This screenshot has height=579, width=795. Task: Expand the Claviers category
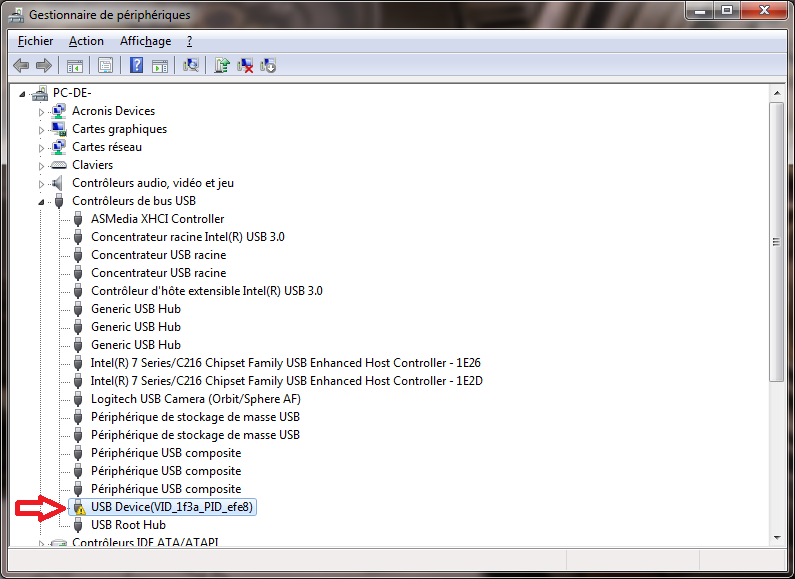[x=41, y=166]
